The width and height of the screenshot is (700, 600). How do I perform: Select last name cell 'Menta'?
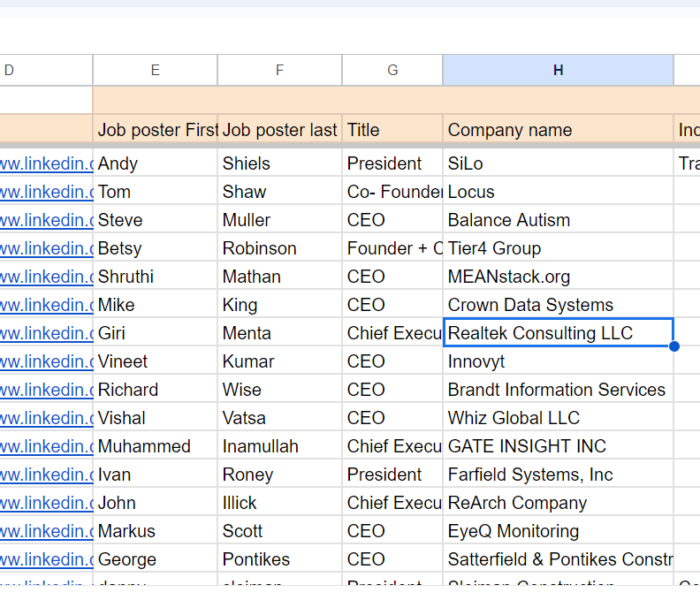pyautogui.click(x=279, y=333)
